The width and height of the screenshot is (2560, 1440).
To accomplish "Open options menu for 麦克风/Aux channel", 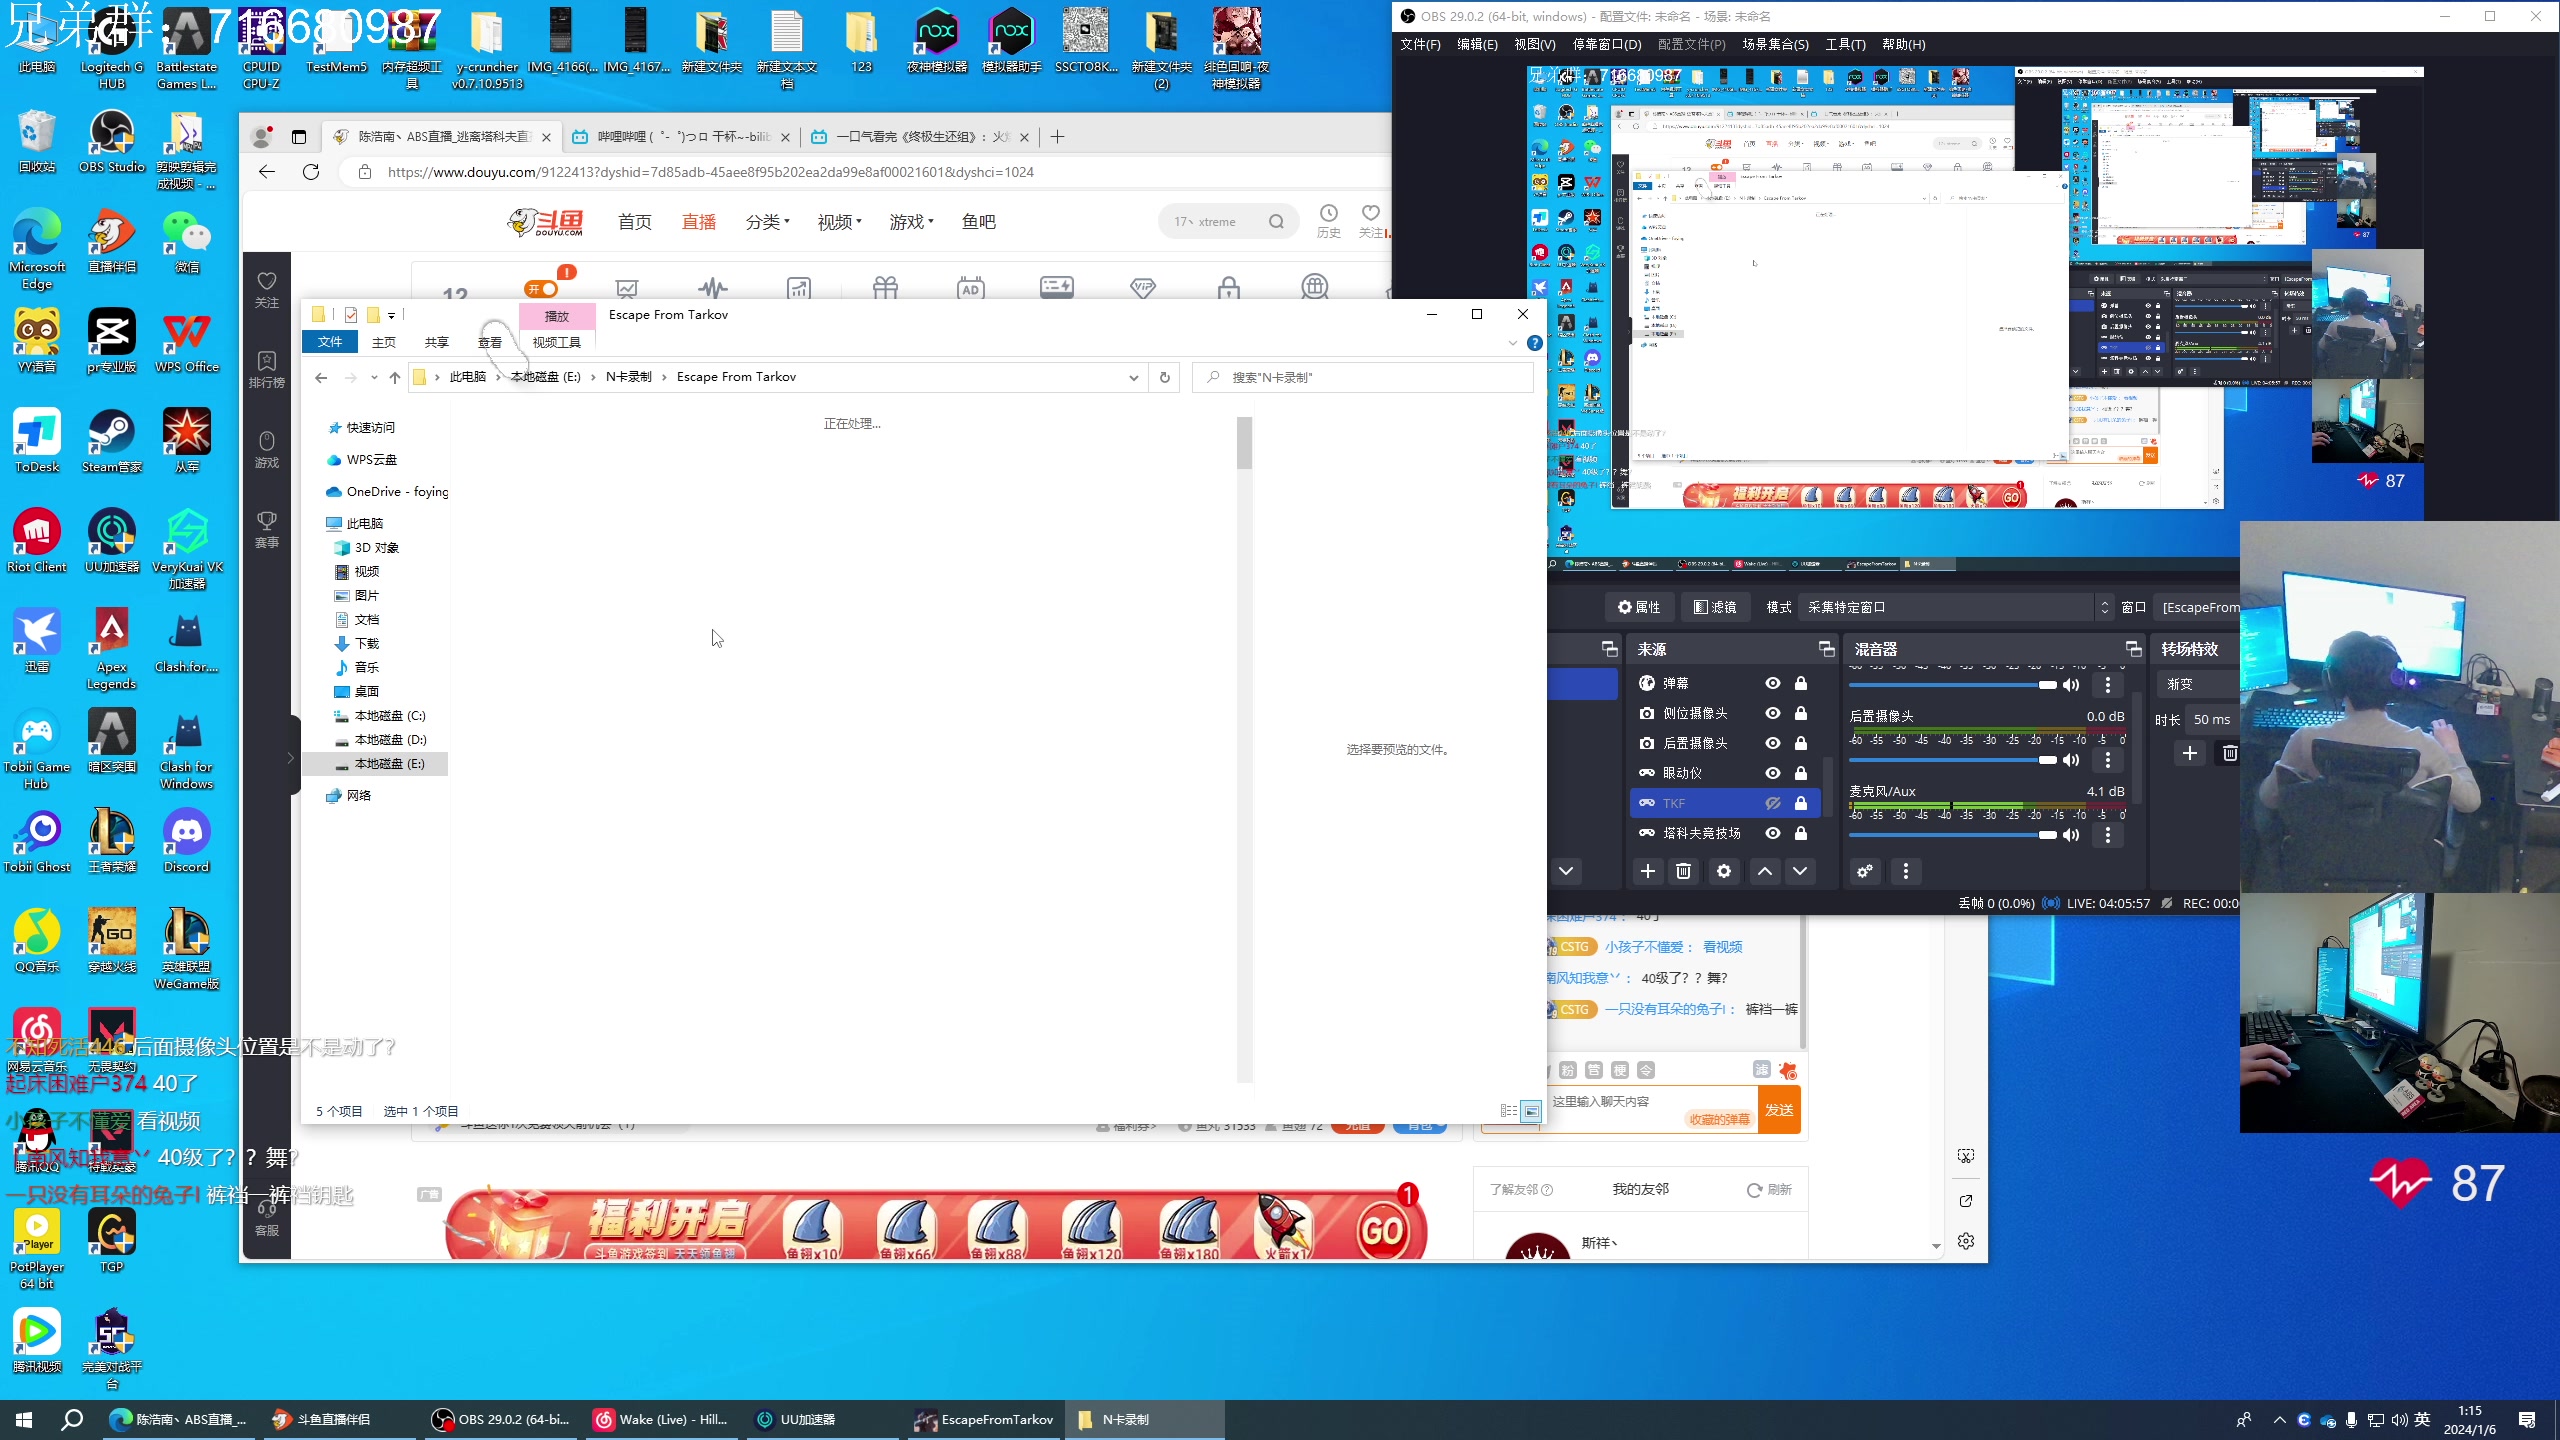I will click(2108, 835).
